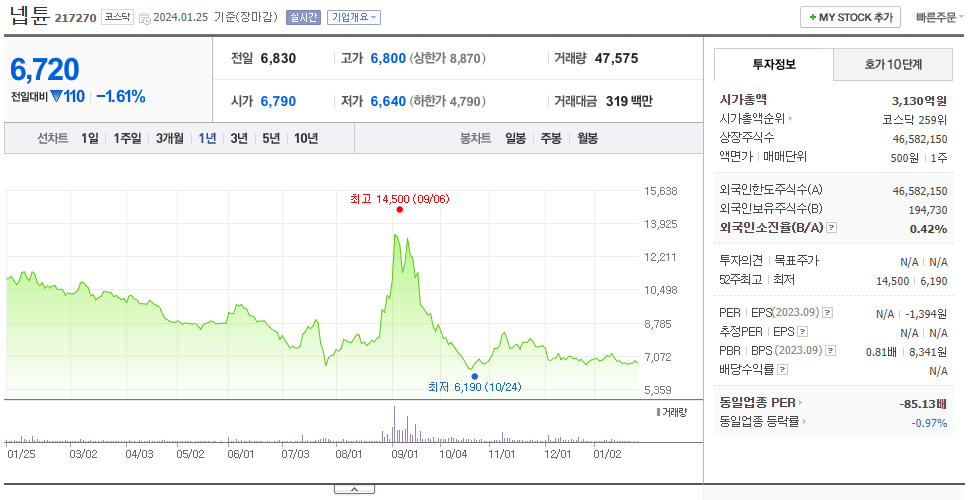Click the 0.42% foreign ownership value
968x500 pixels.
928,228
